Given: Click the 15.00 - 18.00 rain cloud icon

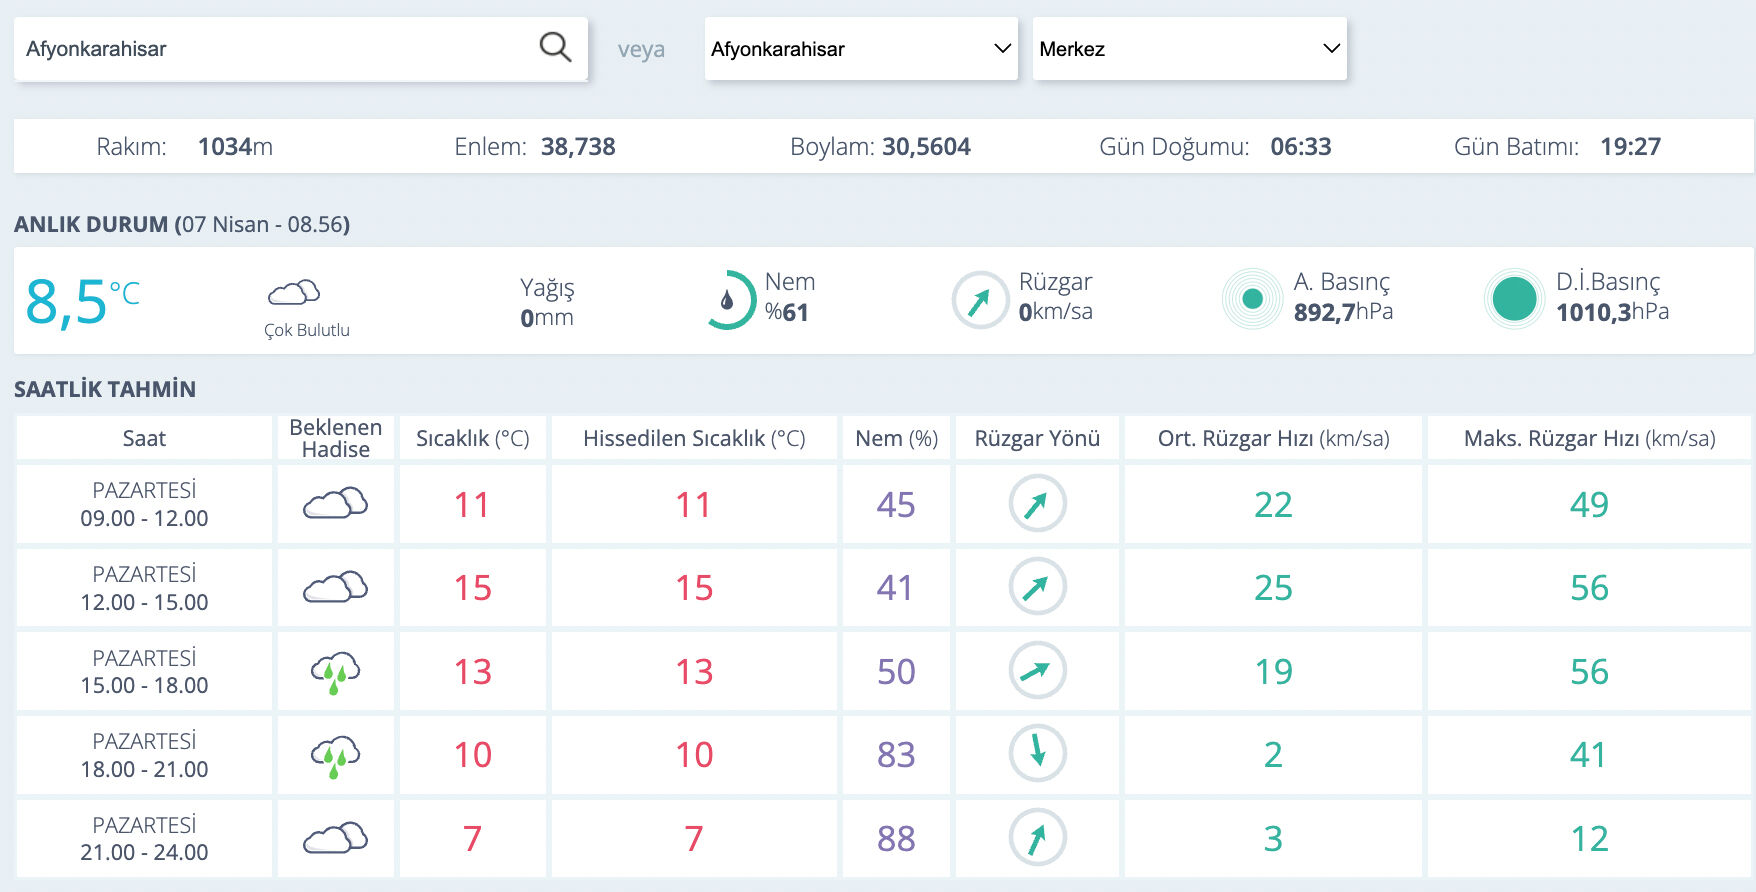Looking at the screenshot, I should click(336, 672).
